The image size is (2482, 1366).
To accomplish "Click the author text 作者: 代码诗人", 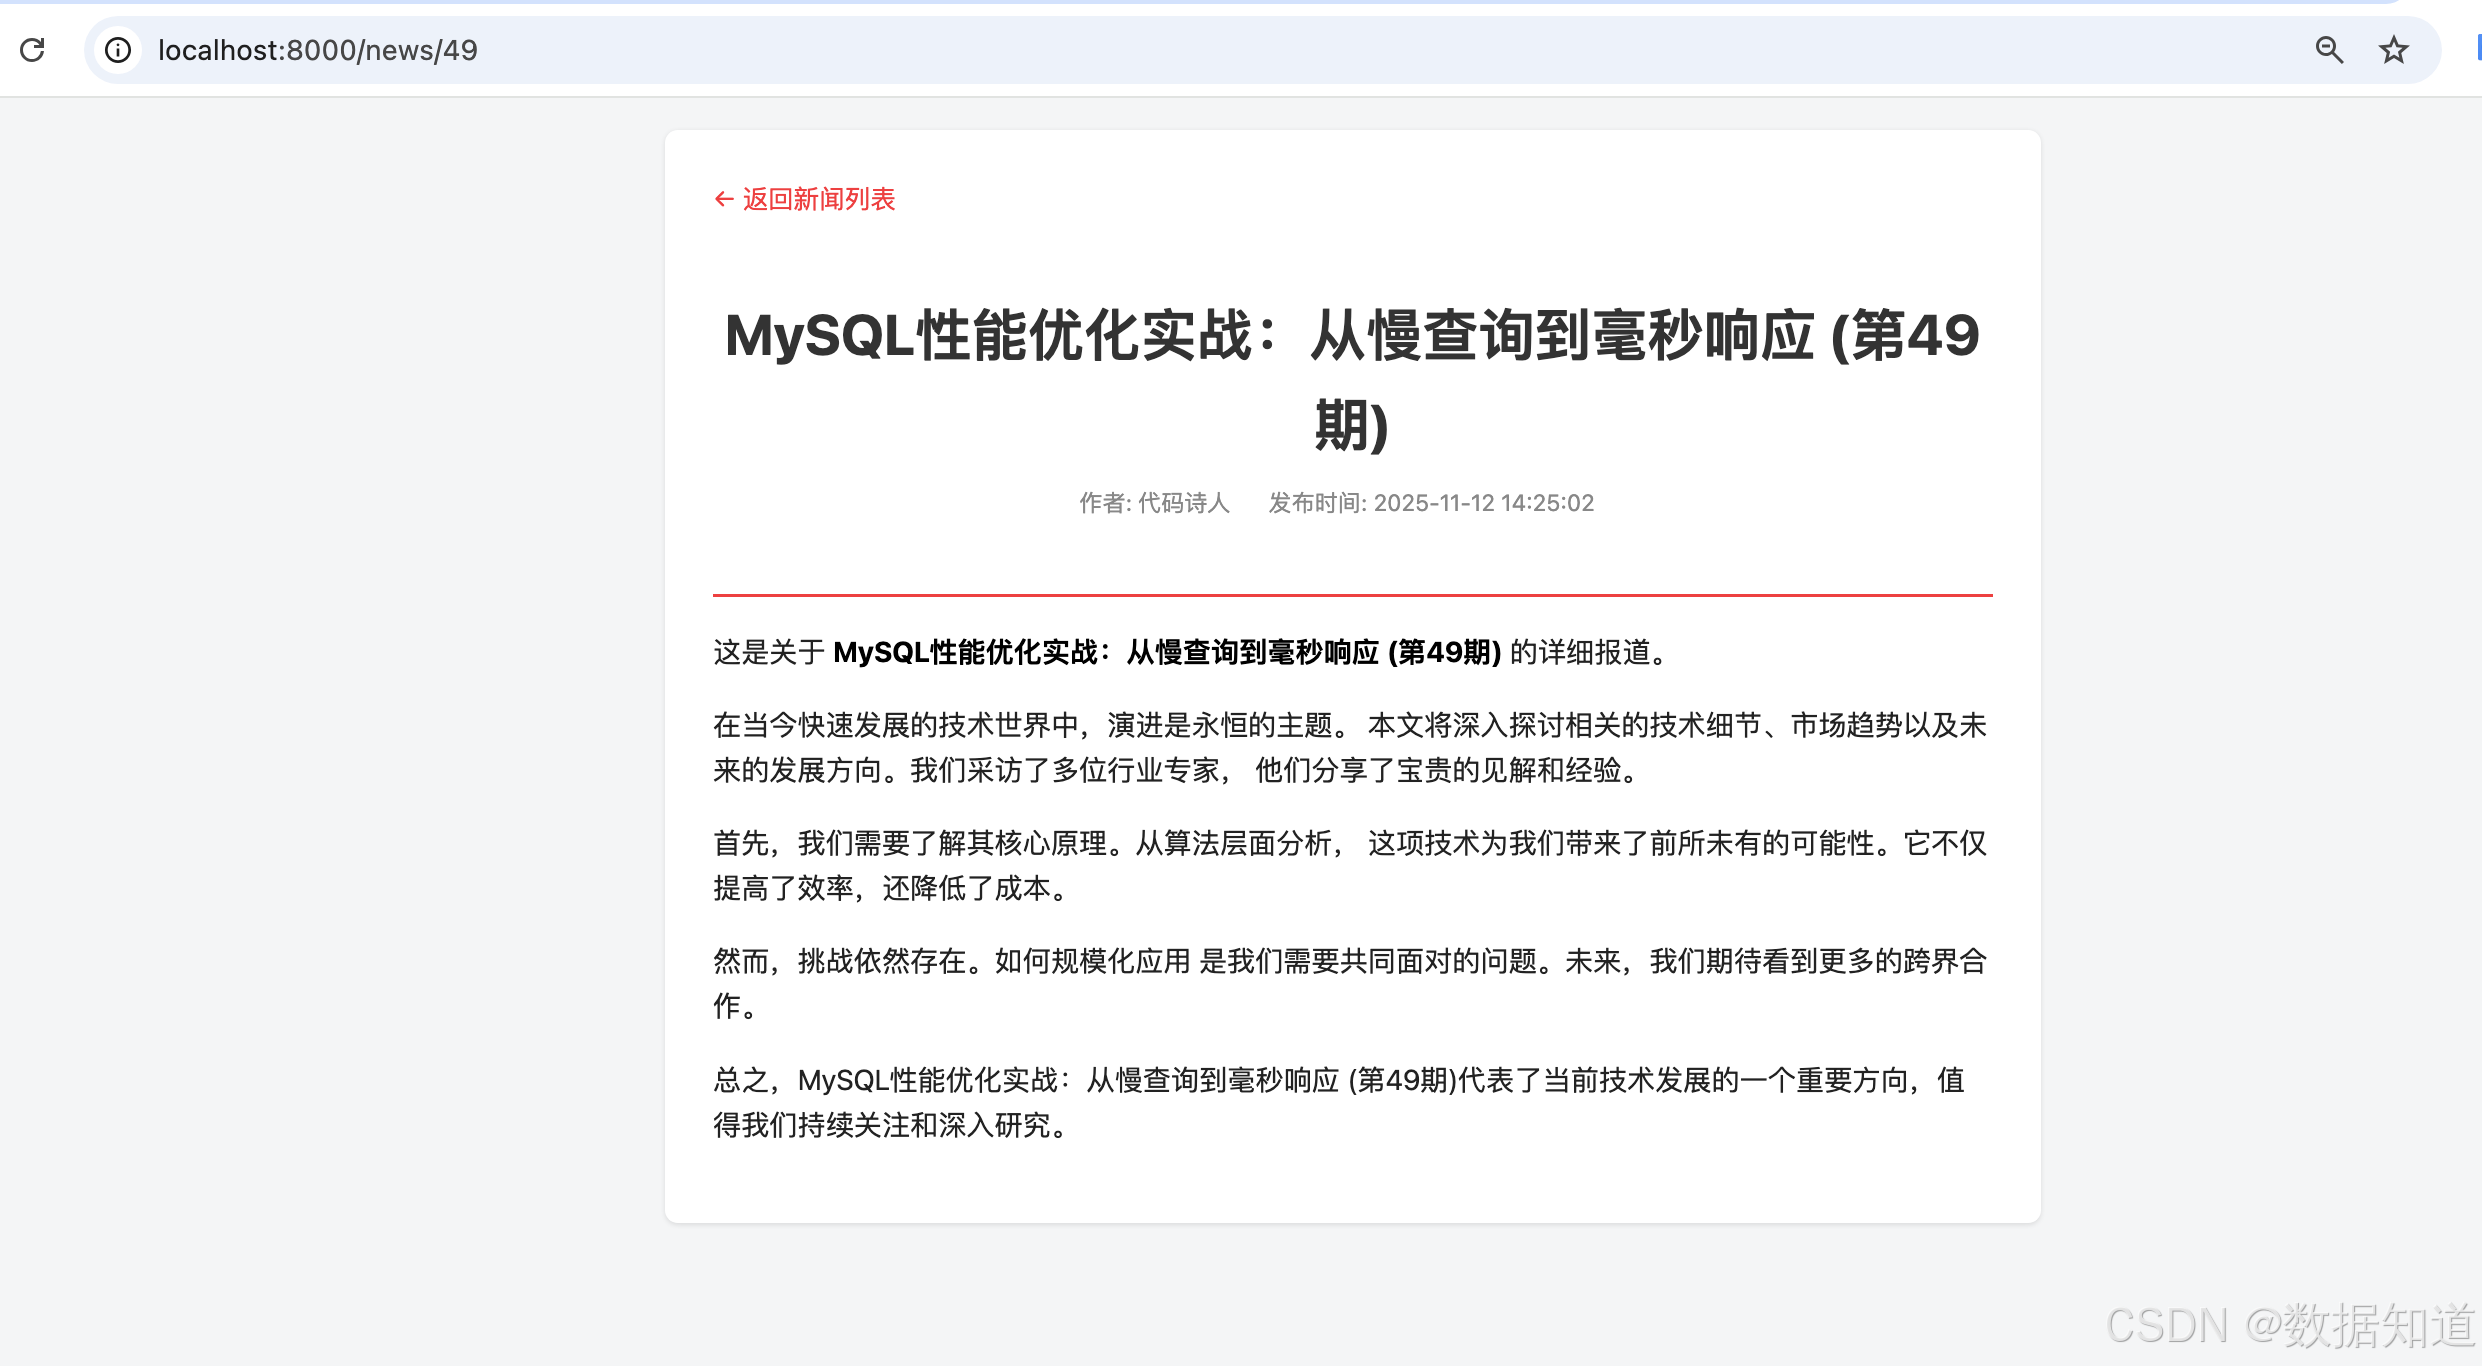I will click(1154, 503).
